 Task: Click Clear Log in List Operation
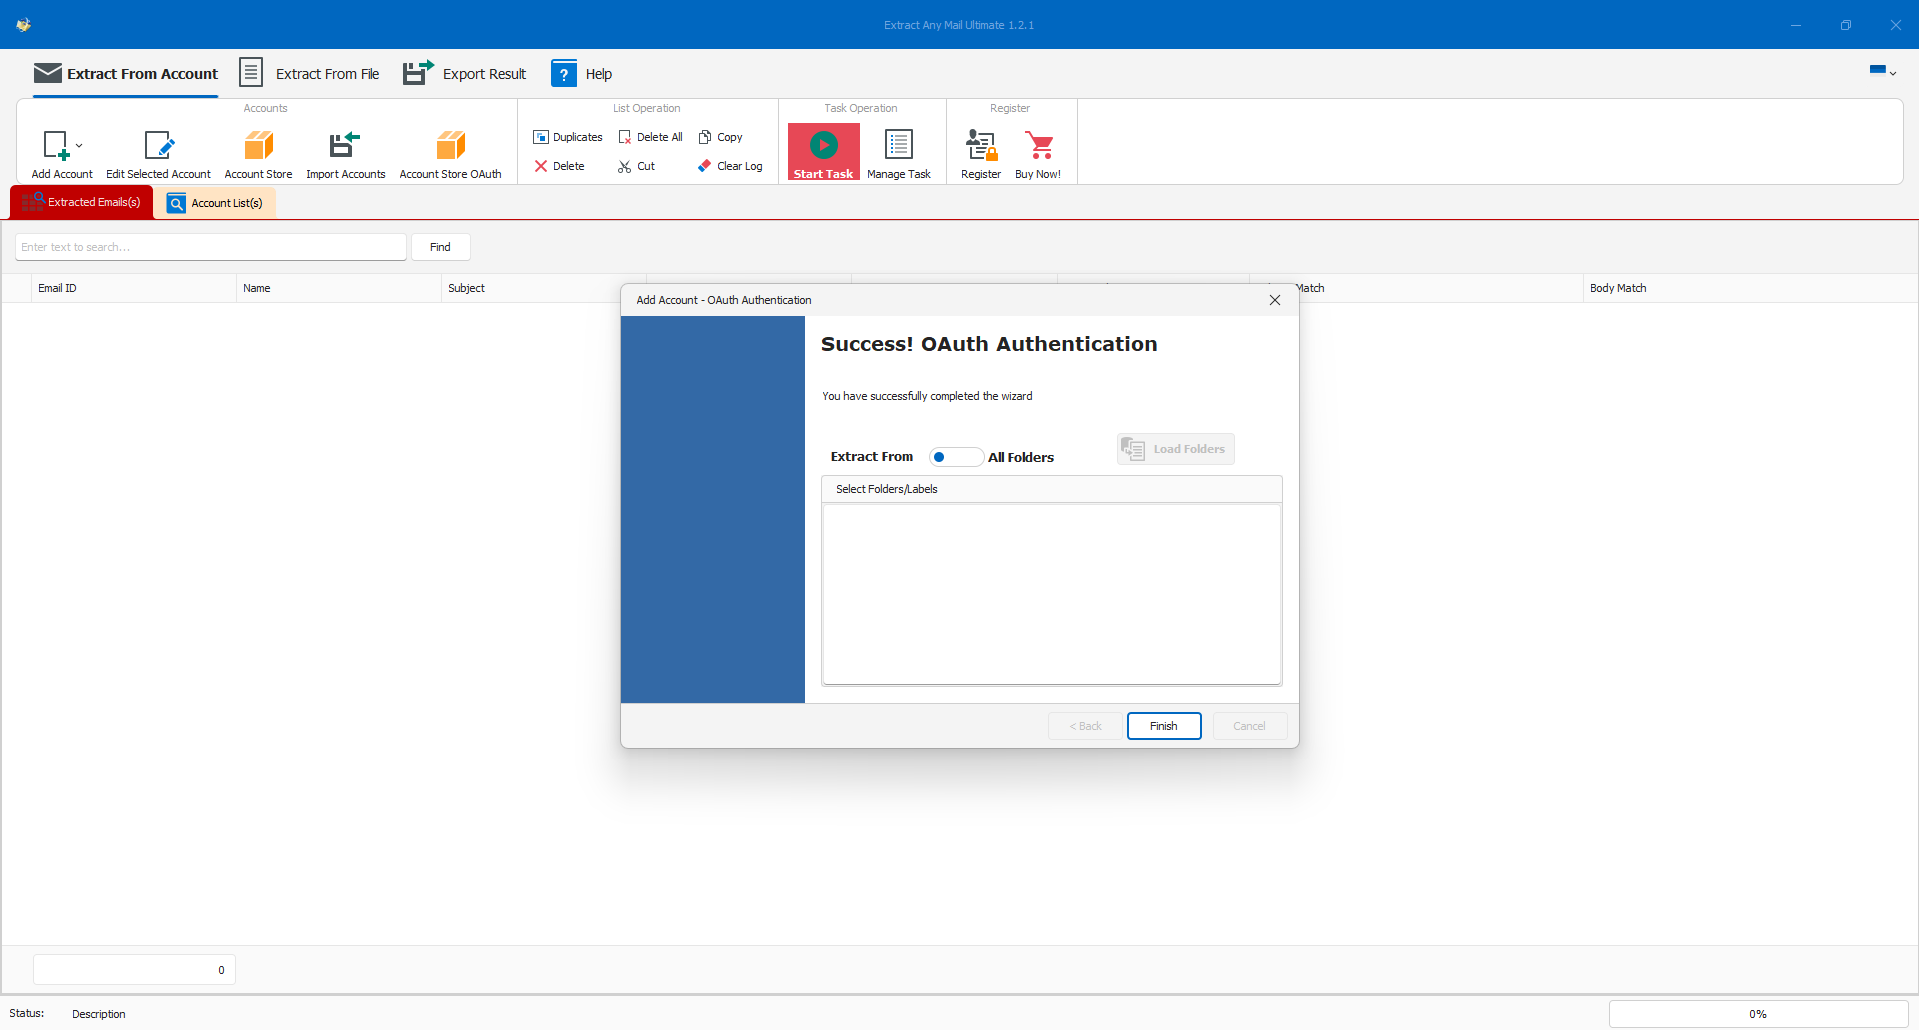coord(730,166)
